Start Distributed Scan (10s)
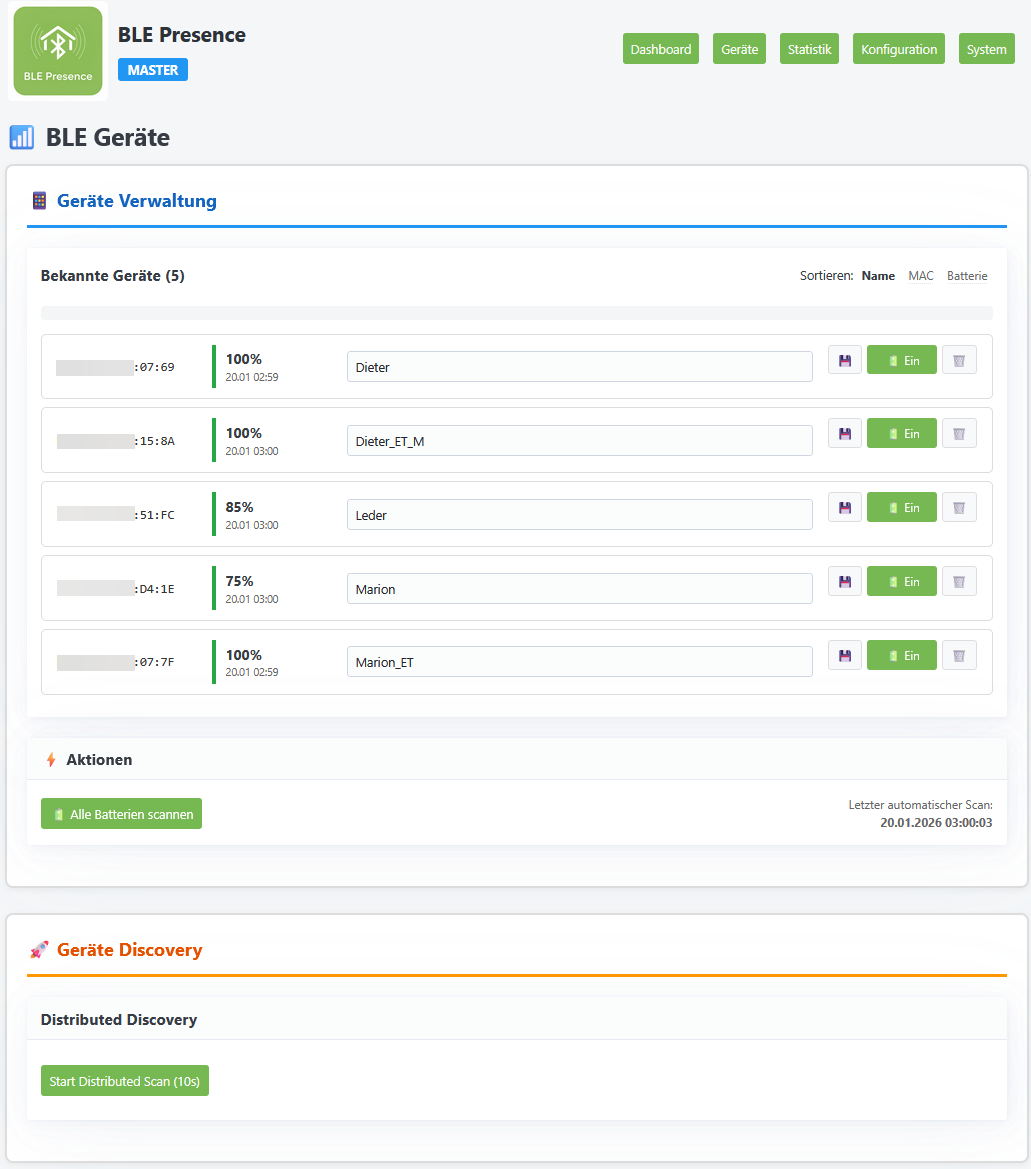The width and height of the screenshot is (1031, 1169). click(x=124, y=1081)
